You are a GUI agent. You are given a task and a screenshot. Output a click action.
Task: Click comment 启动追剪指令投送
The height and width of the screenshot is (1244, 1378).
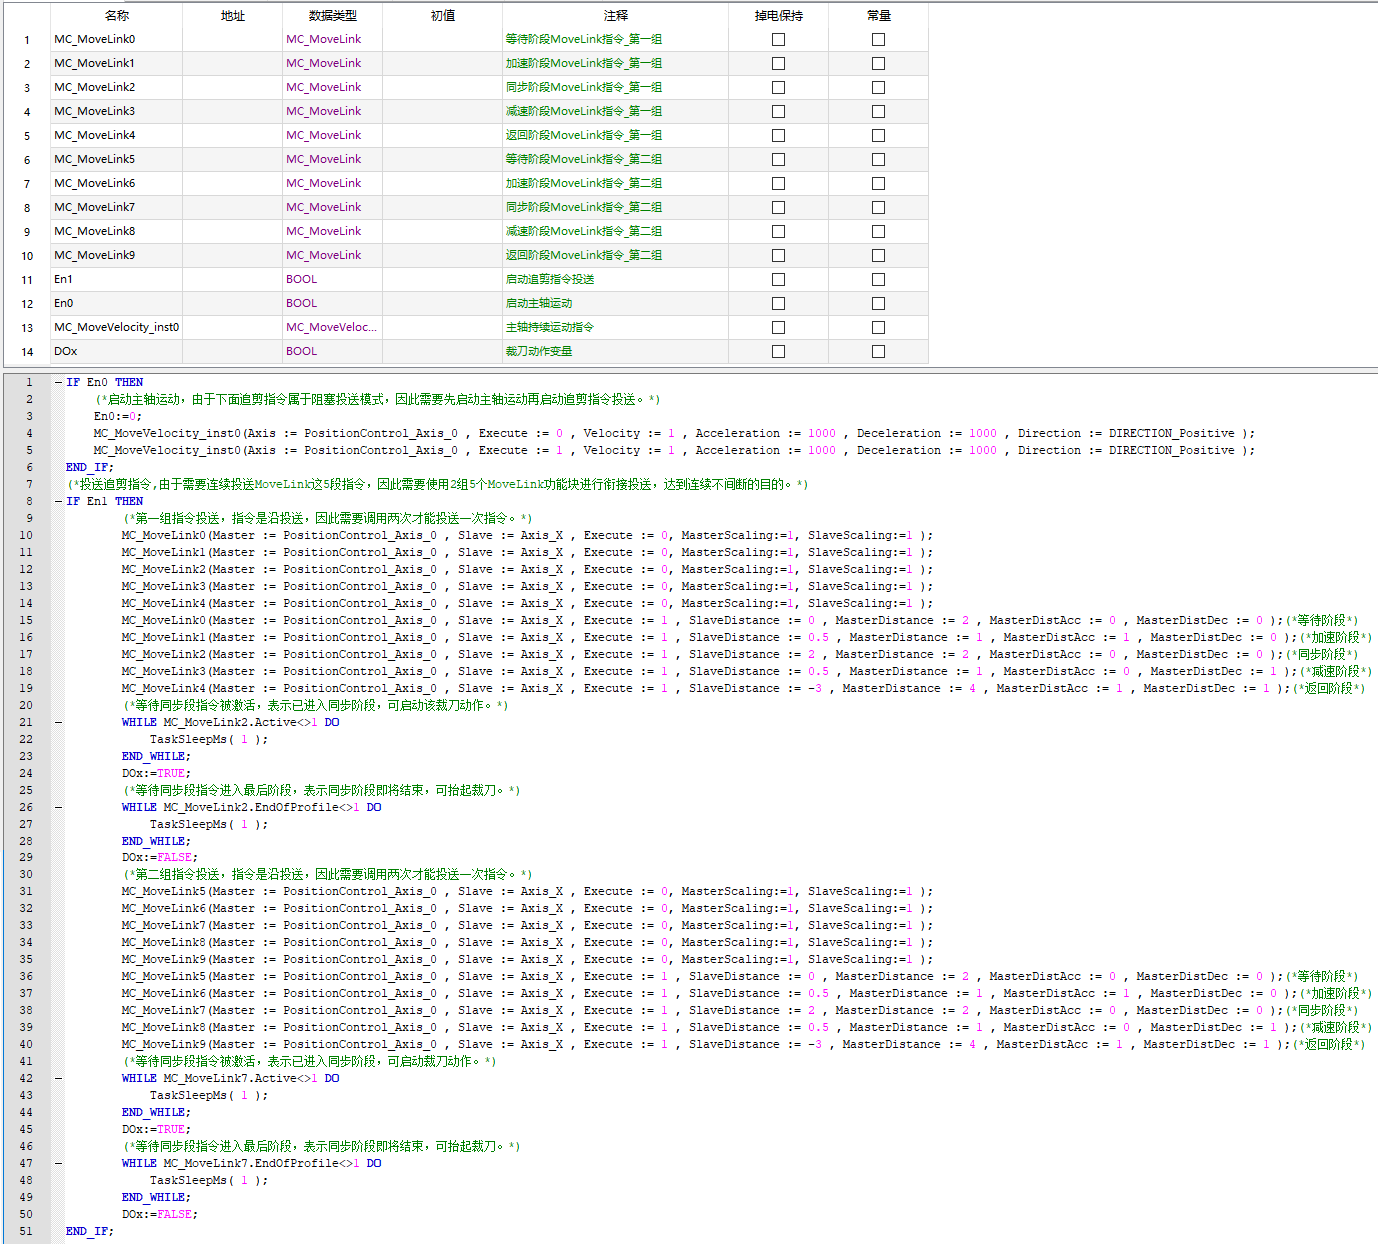tap(550, 280)
